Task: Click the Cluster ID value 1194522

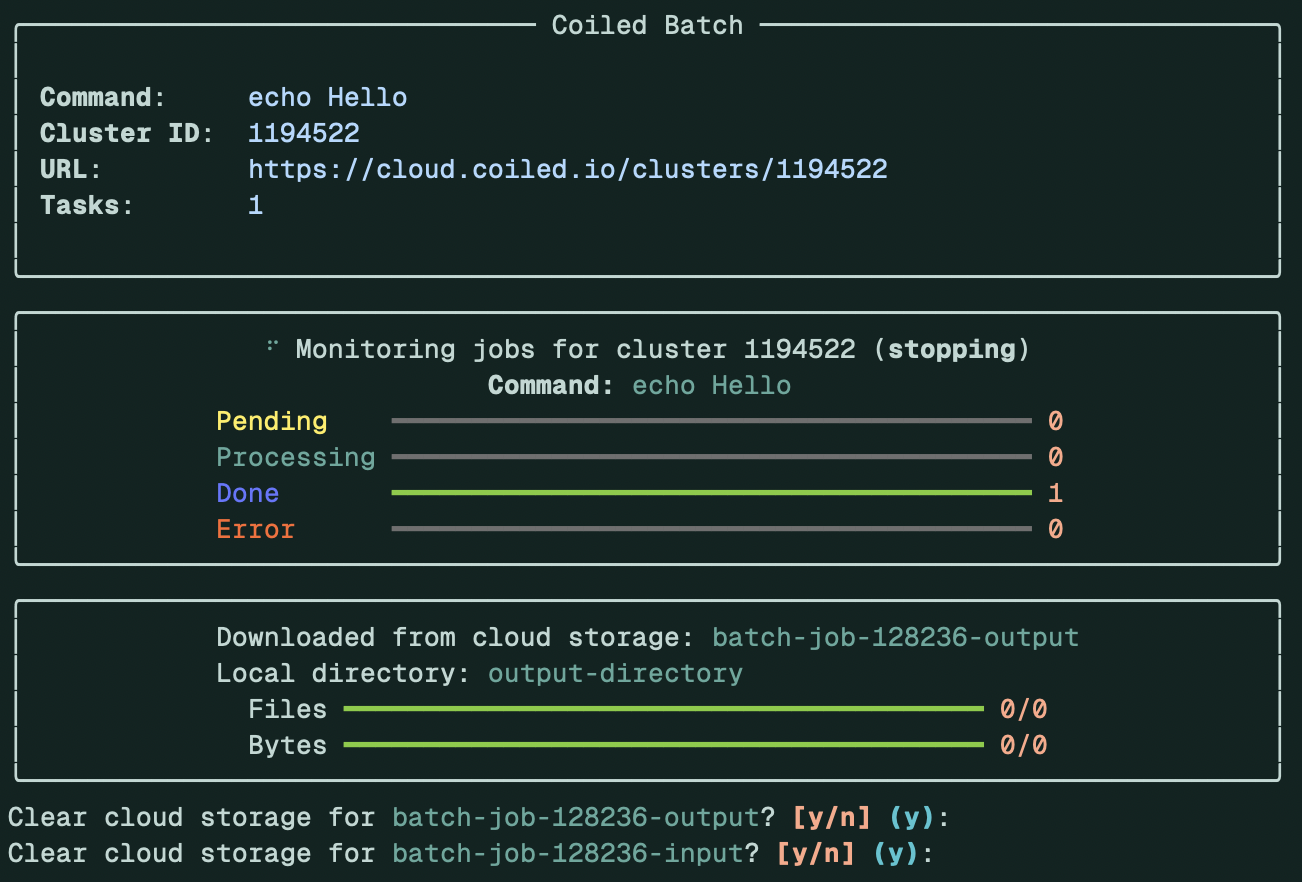Action: pyautogui.click(x=303, y=133)
